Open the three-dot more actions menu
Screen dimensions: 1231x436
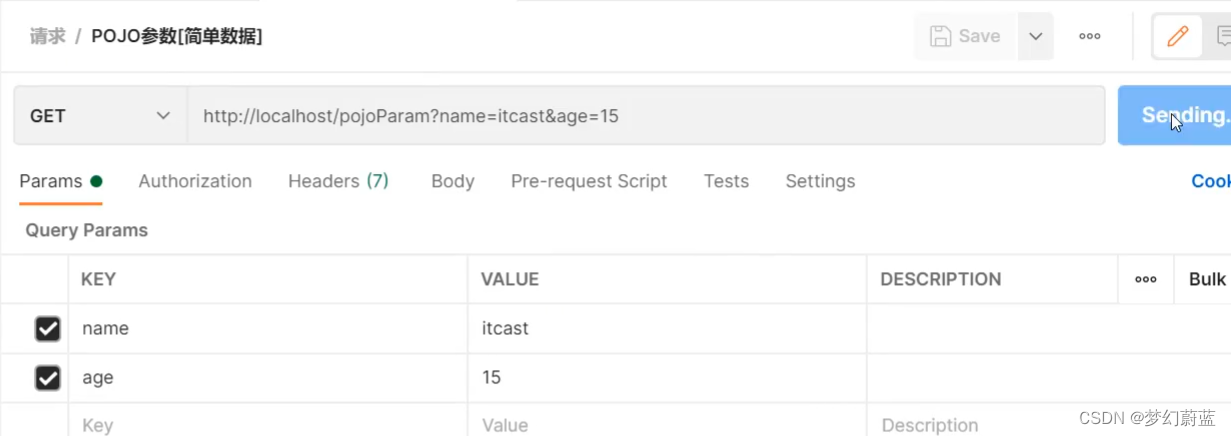click(x=1090, y=36)
